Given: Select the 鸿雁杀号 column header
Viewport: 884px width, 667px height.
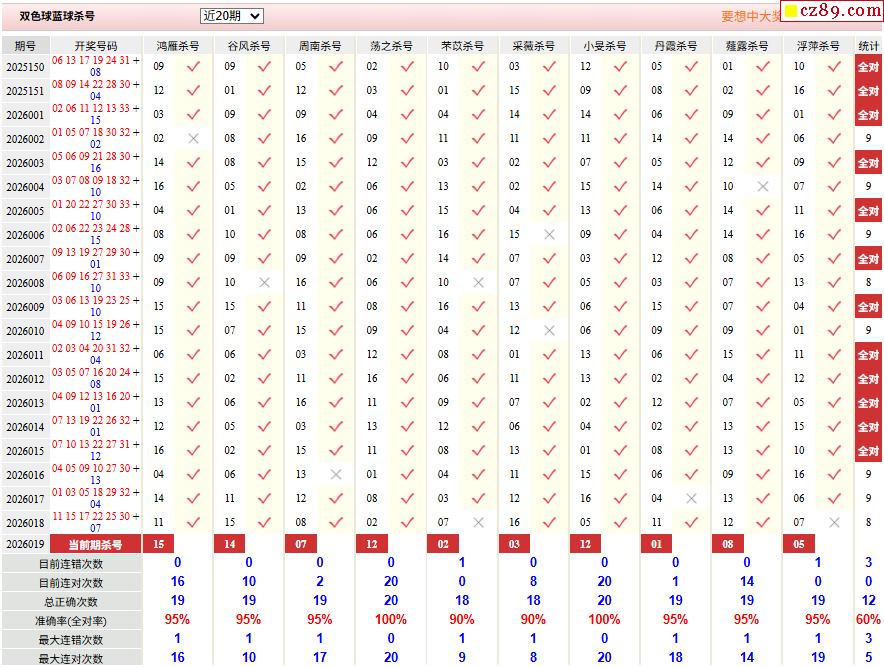Looking at the screenshot, I should click(177, 46).
